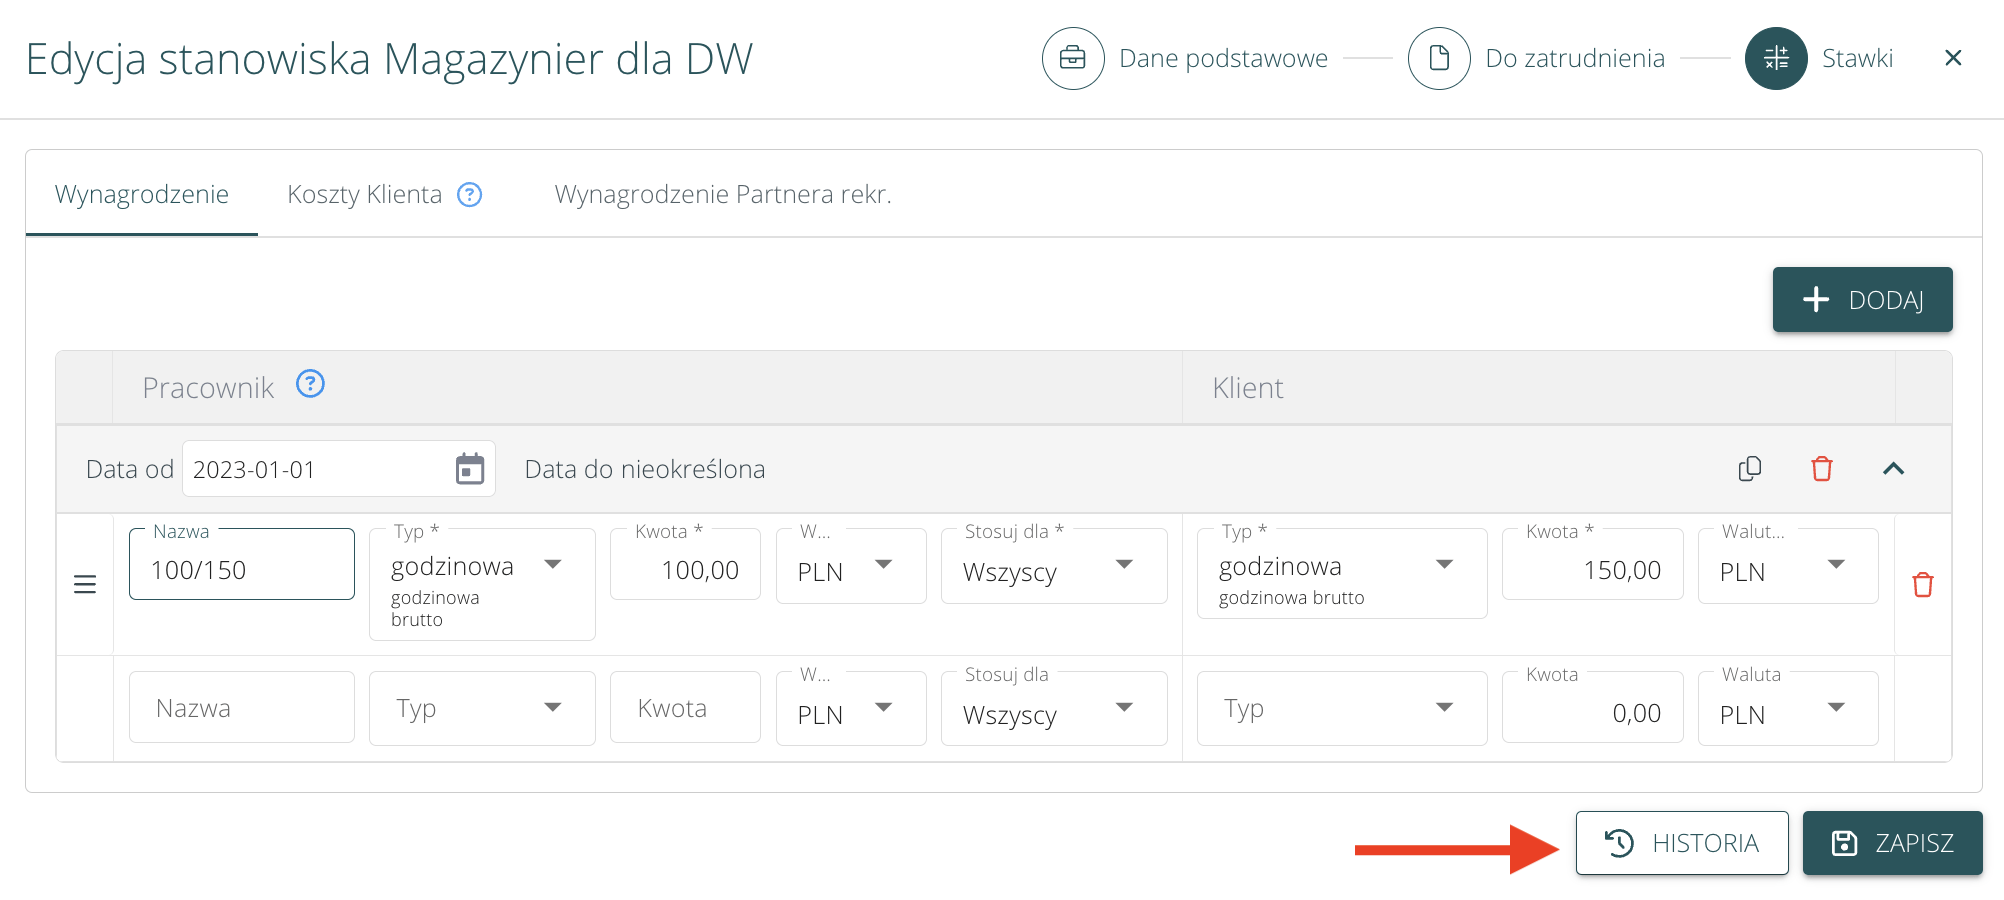Switch to Wynagrodzenie Partnera rekr. tab
The image size is (2004, 900).
click(x=722, y=195)
